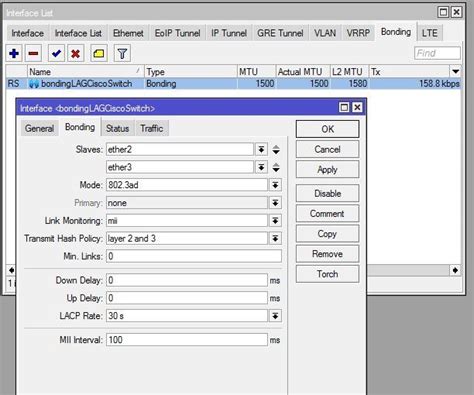Enable interface using blue checkmark icon
Image resolution: width=474 pixels, height=395 pixels.
coord(56,53)
